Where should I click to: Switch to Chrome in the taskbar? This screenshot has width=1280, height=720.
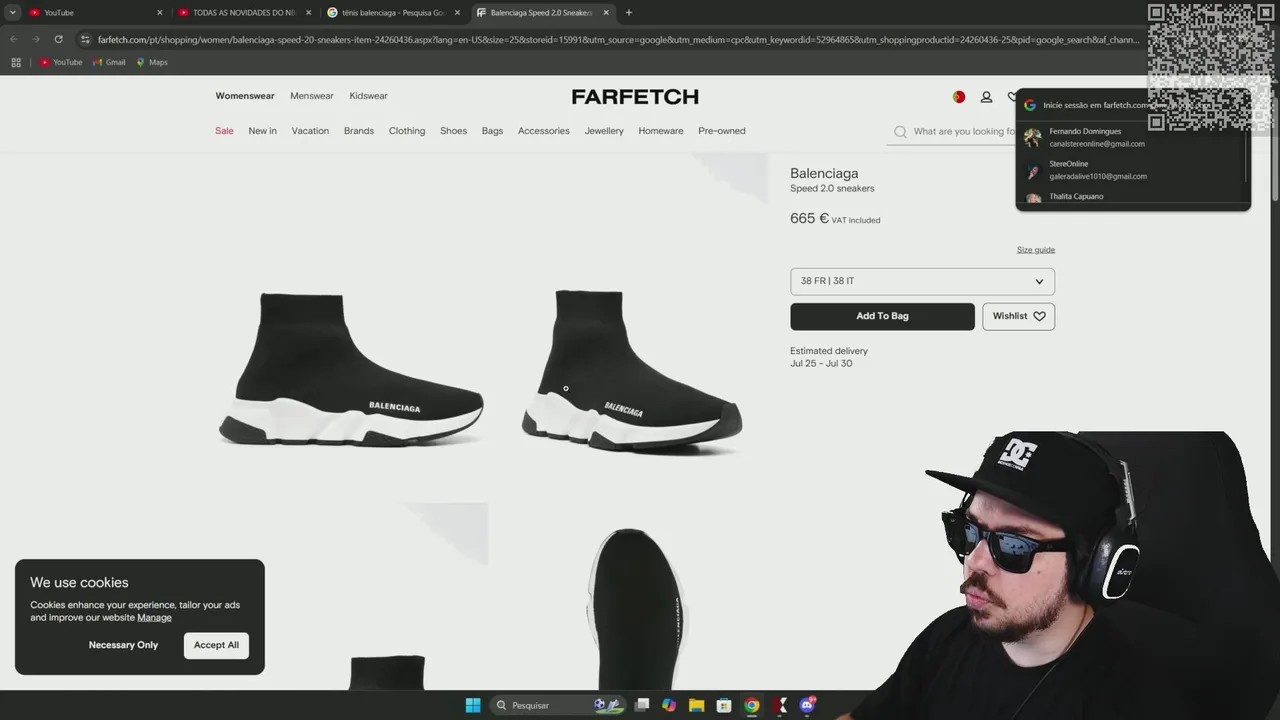751,705
